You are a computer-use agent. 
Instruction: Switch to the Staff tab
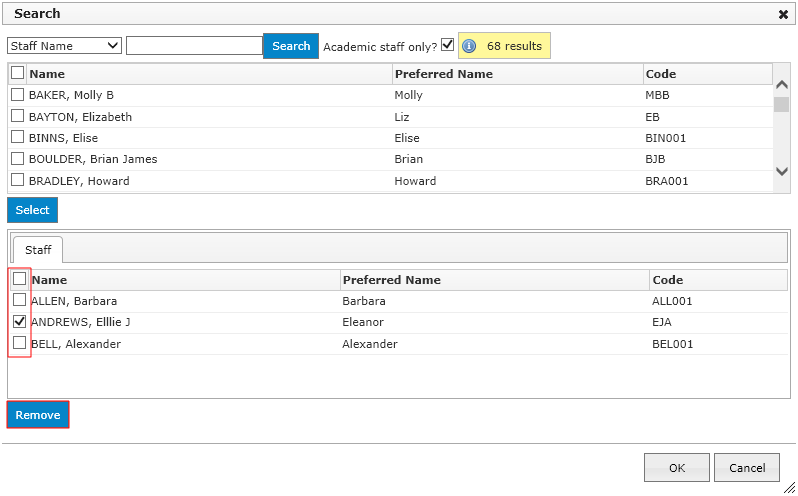click(x=38, y=250)
